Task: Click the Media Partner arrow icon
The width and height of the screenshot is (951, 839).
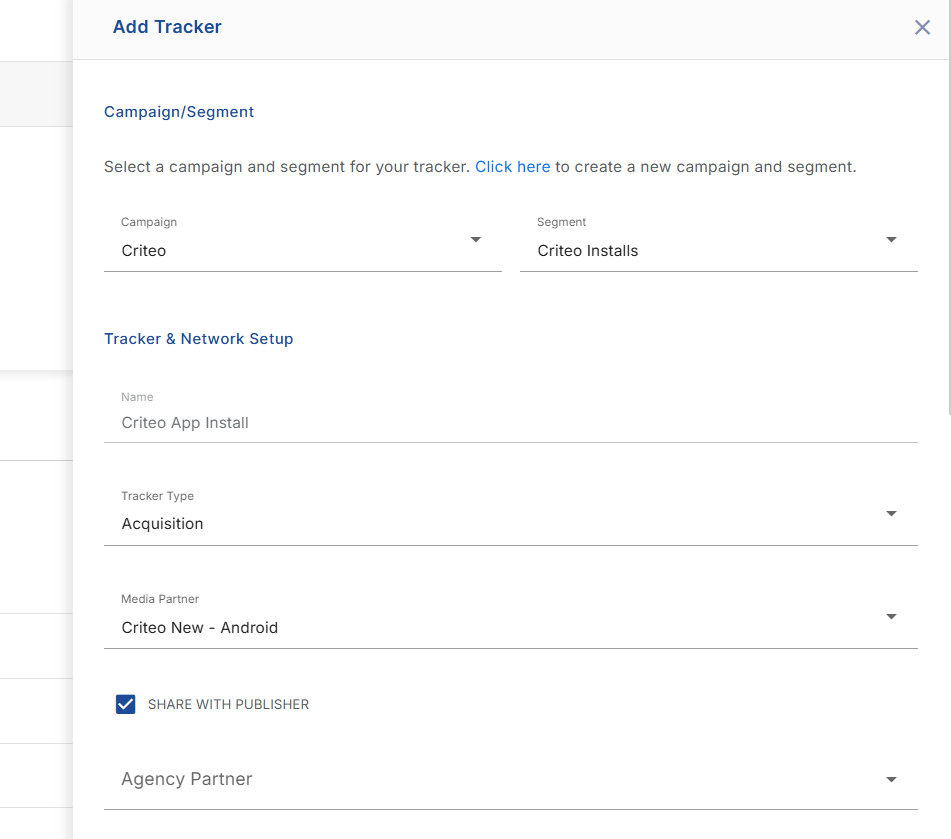Action: coord(892,617)
